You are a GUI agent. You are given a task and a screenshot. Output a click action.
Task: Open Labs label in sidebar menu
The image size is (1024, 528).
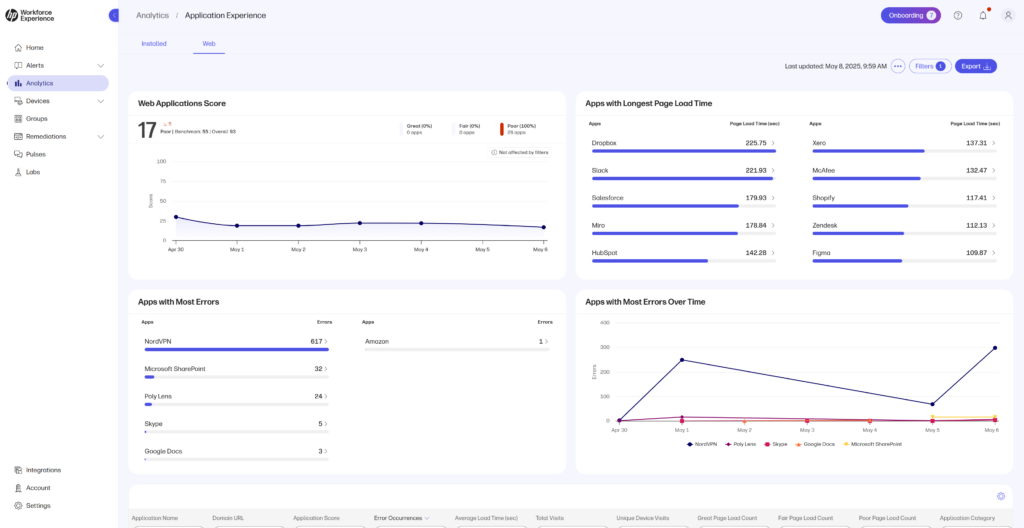point(33,172)
